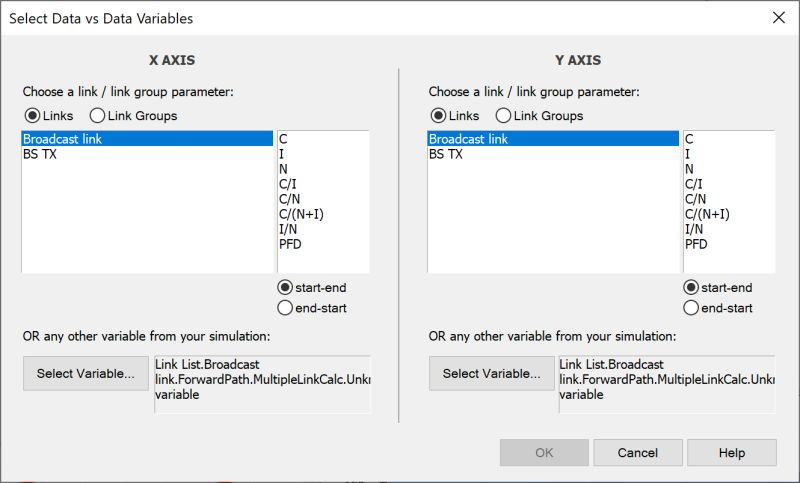Close the Select Data vs Data dialog
The width and height of the screenshot is (800, 483).
pos(779,17)
